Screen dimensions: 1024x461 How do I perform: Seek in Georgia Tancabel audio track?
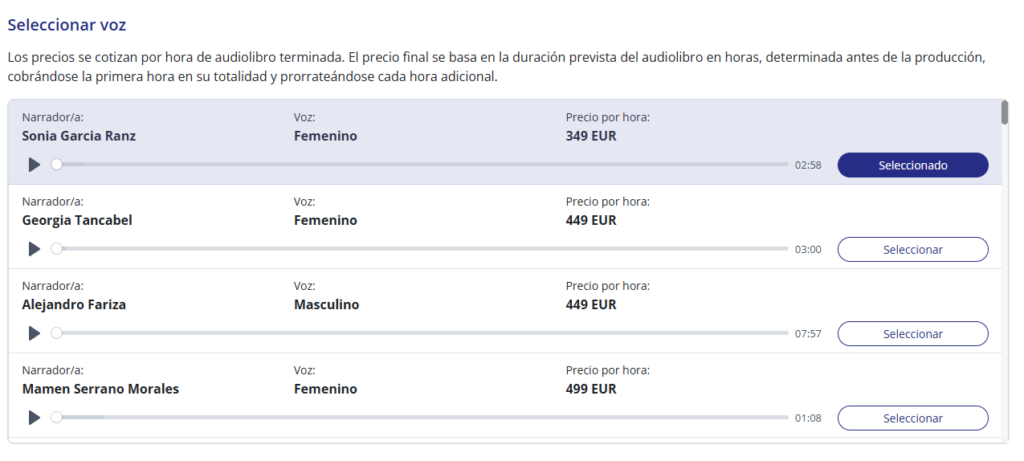coord(420,248)
